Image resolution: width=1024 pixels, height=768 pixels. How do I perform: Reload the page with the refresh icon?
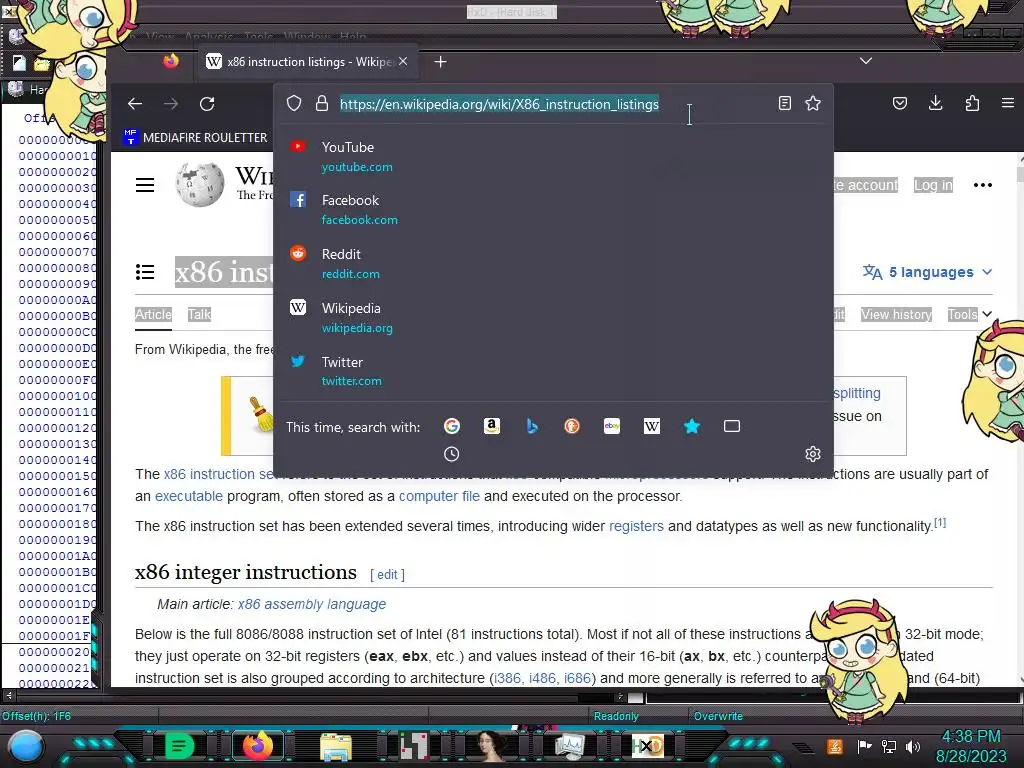[x=207, y=104]
